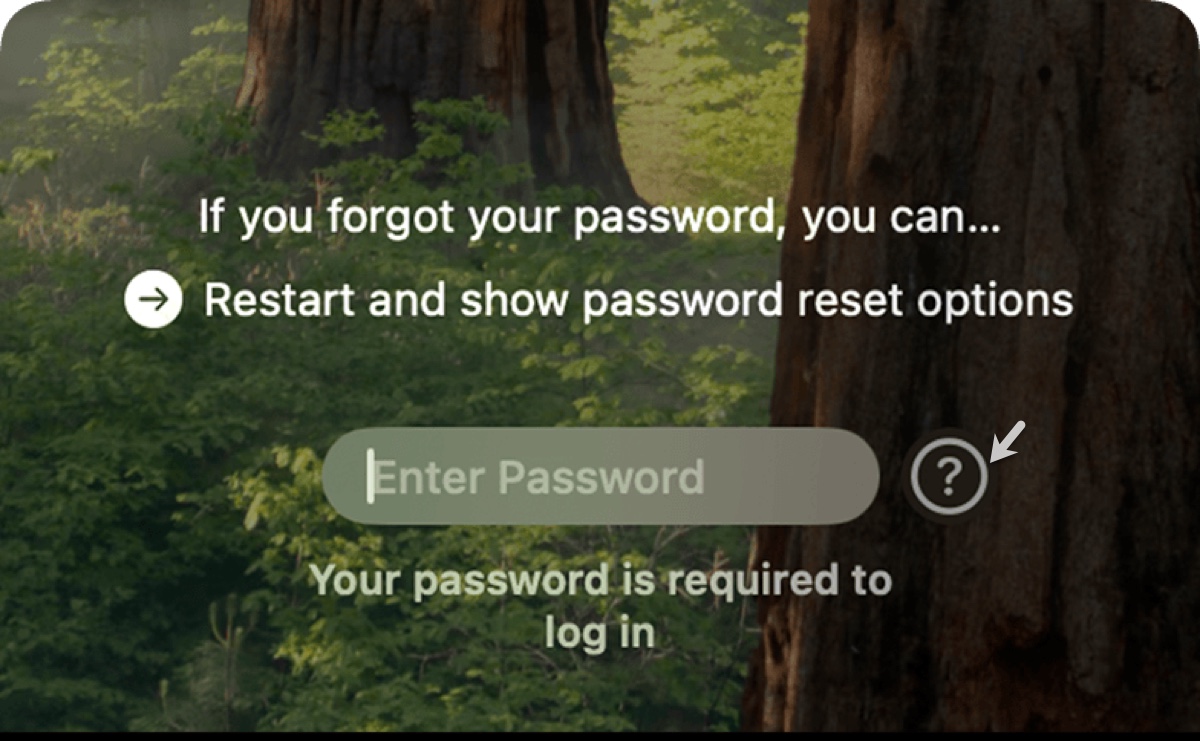The image size is (1200, 741).
Task: Click 'you can...' in the forgot password line
Action: click(x=902, y=217)
